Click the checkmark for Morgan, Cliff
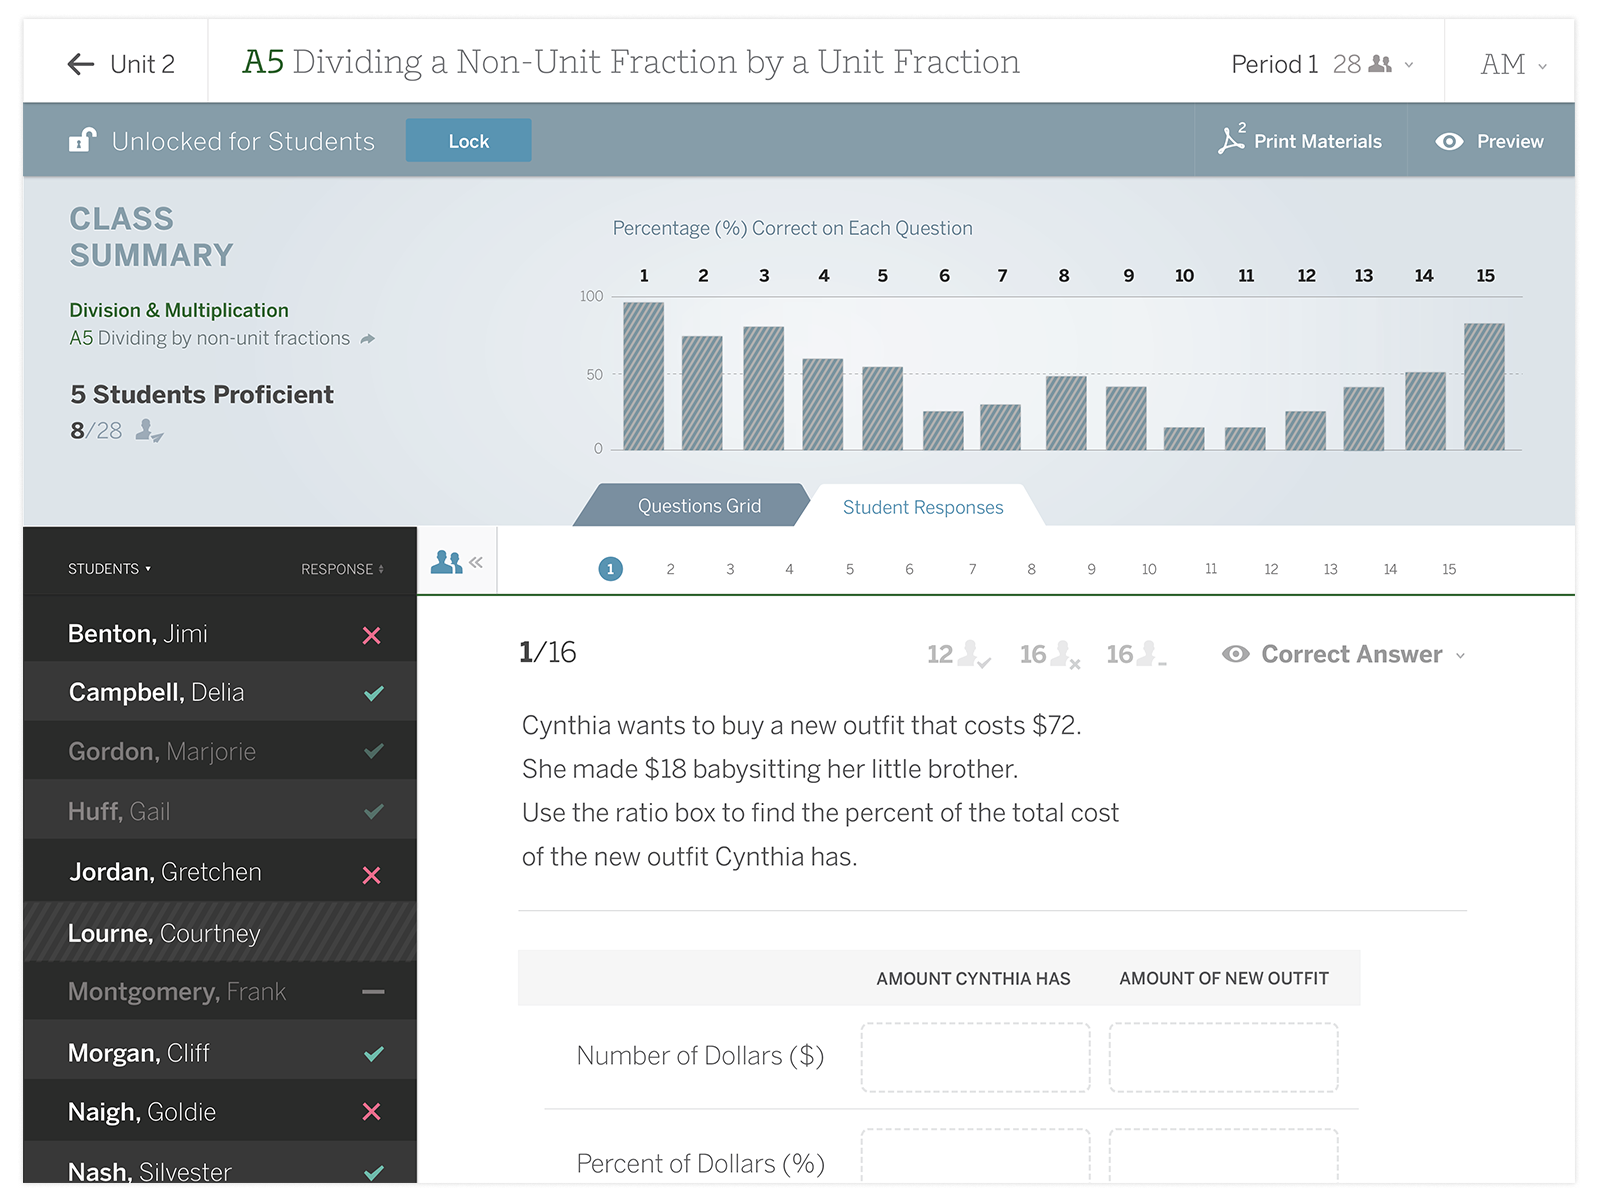 374,1053
